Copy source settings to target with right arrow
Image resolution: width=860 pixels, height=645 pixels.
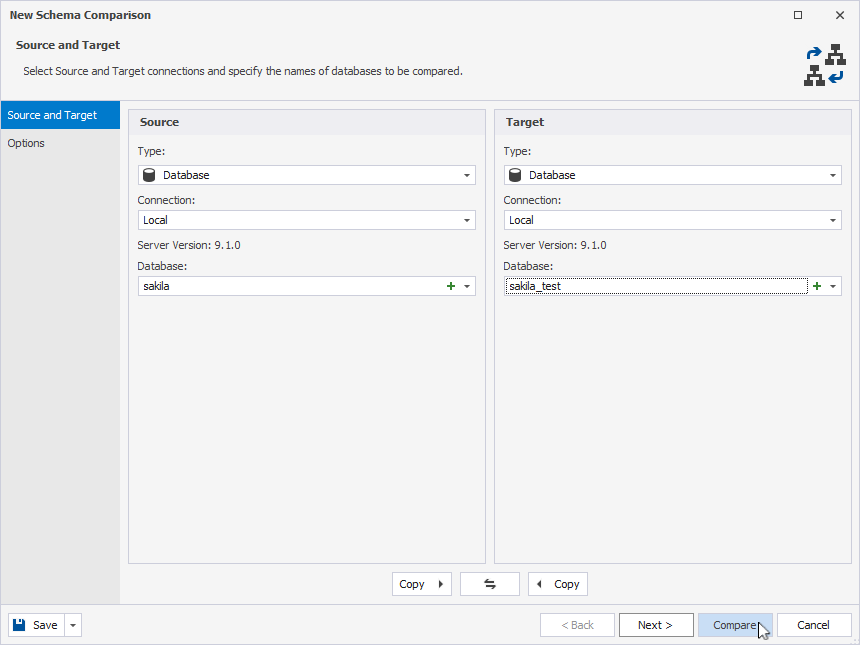pyautogui.click(x=422, y=584)
